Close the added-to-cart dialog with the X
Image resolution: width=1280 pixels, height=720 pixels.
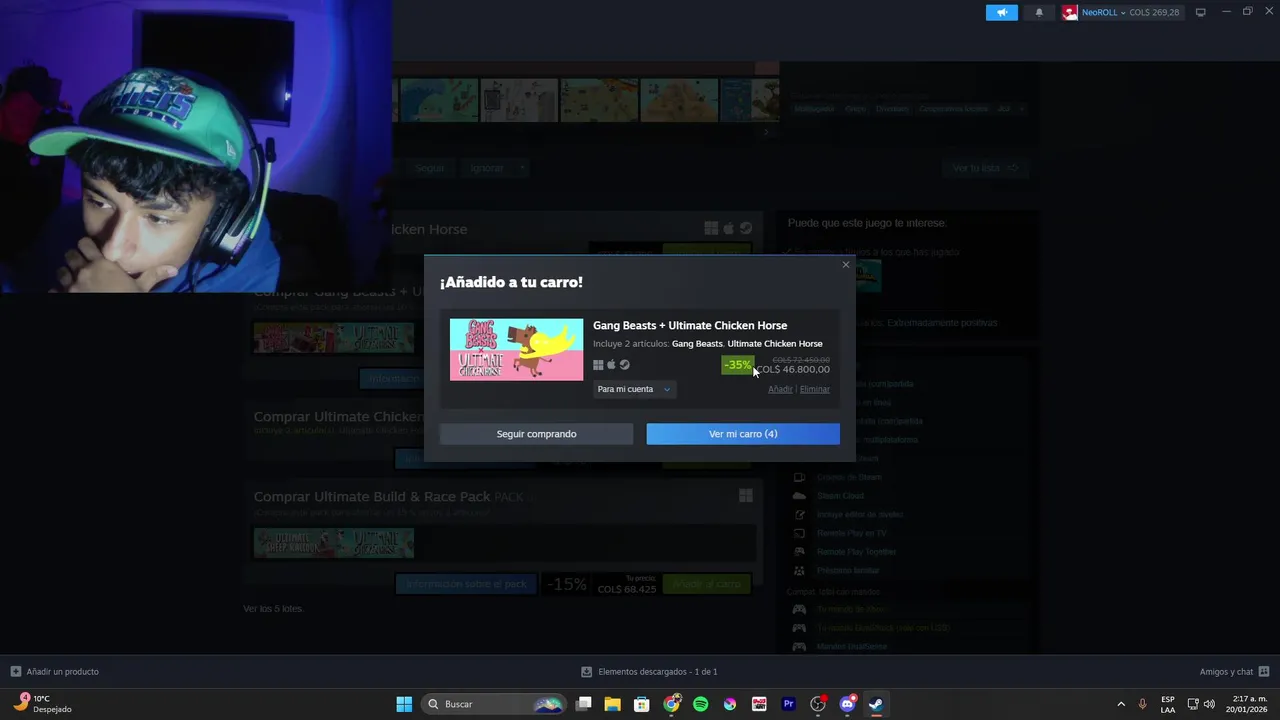(x=846, y=265)
